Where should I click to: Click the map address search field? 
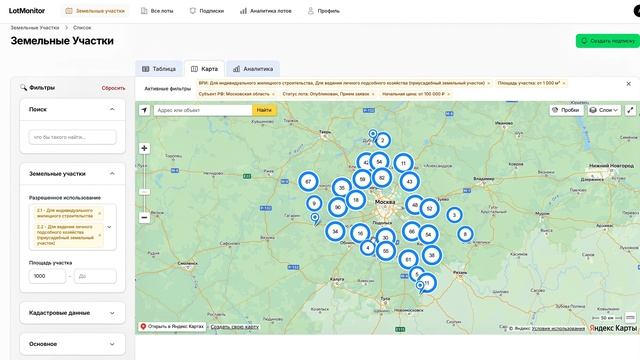pyautogui.click(x=203, y=110)
